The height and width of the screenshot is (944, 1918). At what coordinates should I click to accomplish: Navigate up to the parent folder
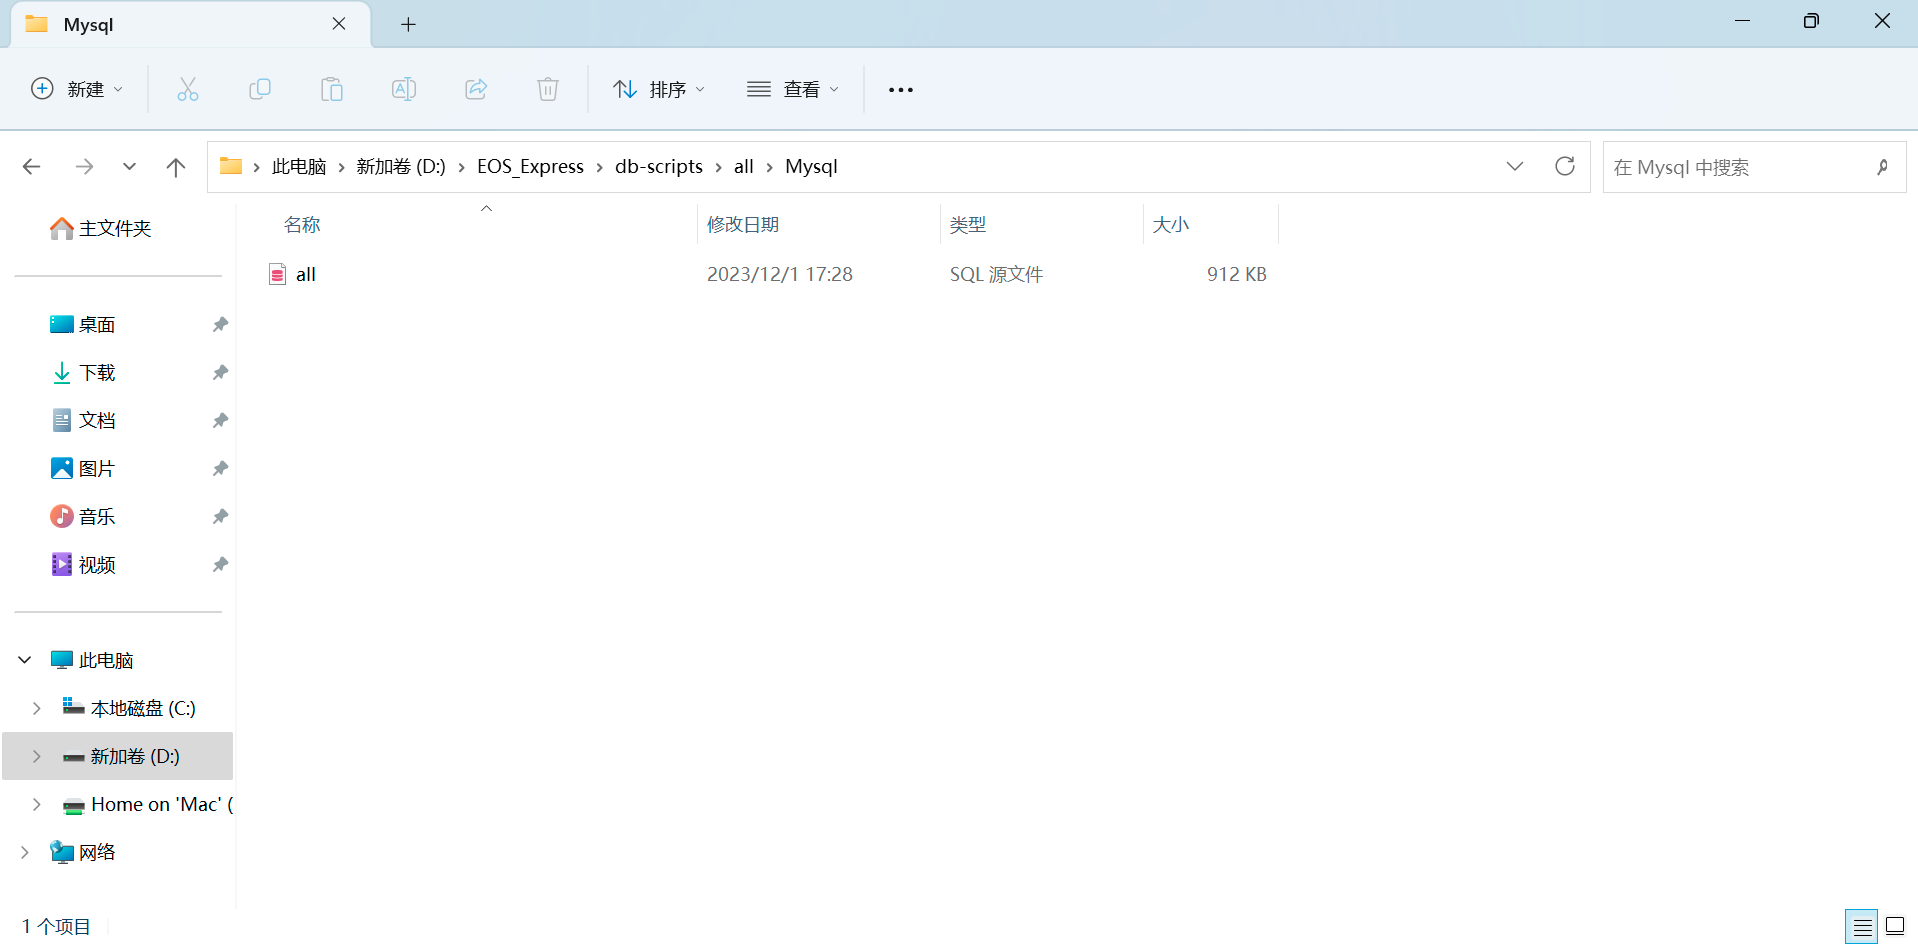(175, 166)
